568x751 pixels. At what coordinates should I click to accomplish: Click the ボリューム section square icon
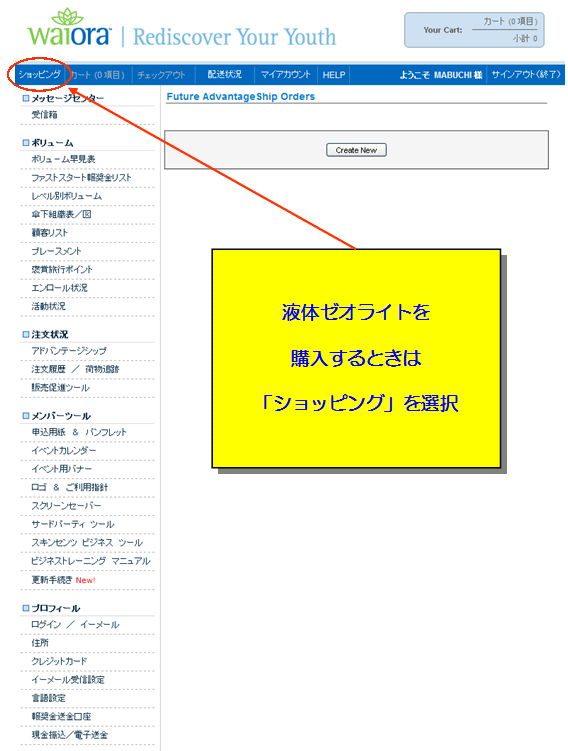(26, 143)
